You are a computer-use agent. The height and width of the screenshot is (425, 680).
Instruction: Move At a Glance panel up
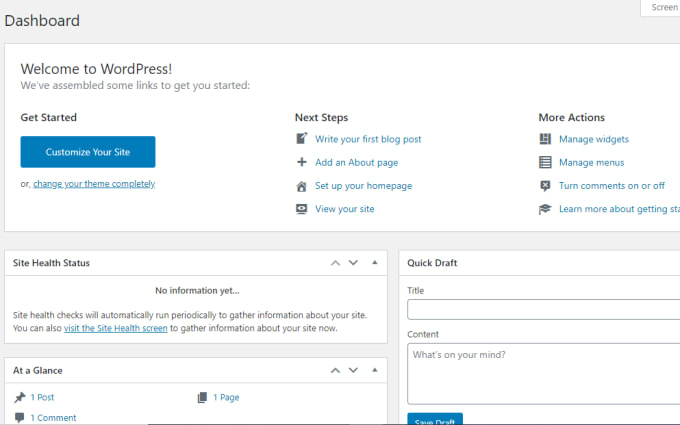pyautogui.click(x=335, y=370)
